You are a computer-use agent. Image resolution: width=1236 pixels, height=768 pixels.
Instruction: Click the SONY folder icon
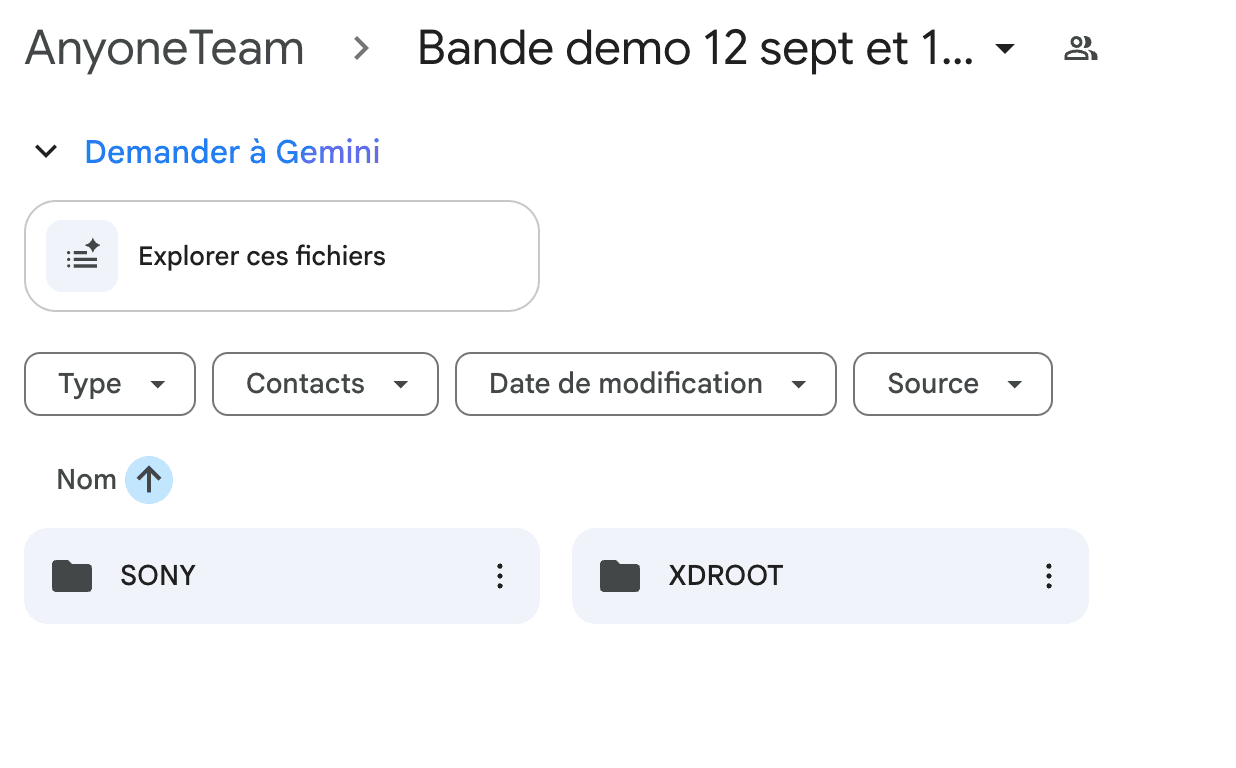[x=71, y=576]
